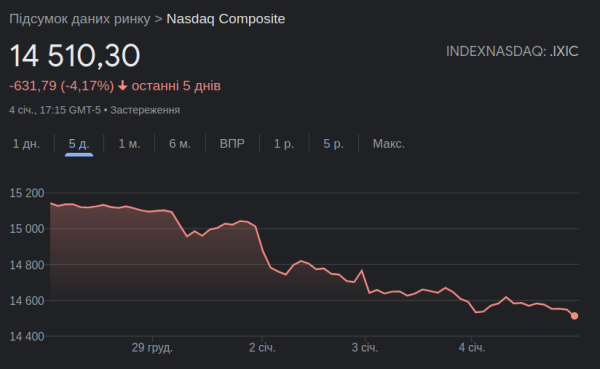Screen dimensions: 600x369
Task: Switch to the 1 м. range tab
Action: coord(129,144)
